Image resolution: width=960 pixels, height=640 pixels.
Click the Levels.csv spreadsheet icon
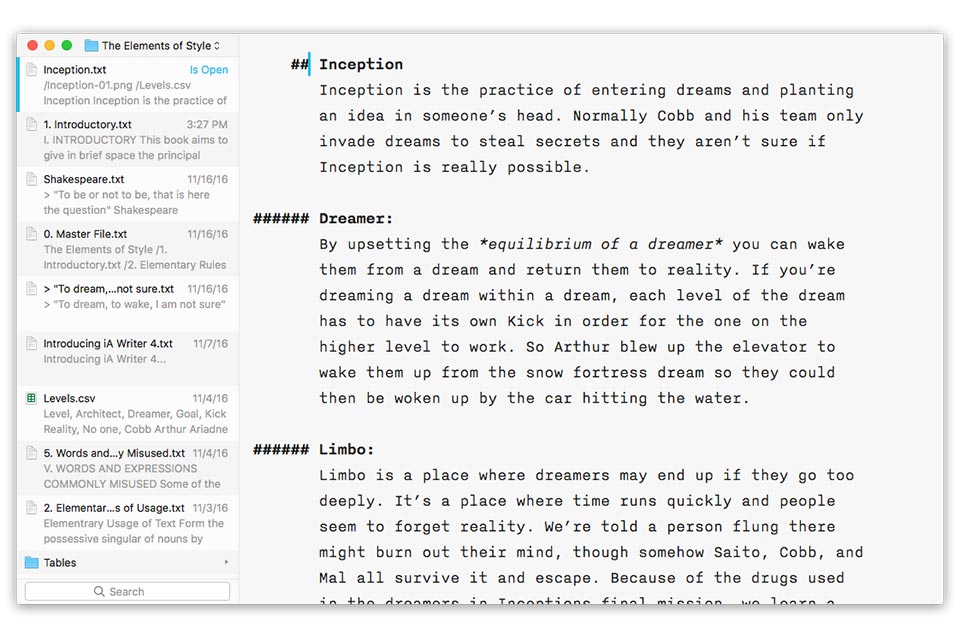coord(31,398)
